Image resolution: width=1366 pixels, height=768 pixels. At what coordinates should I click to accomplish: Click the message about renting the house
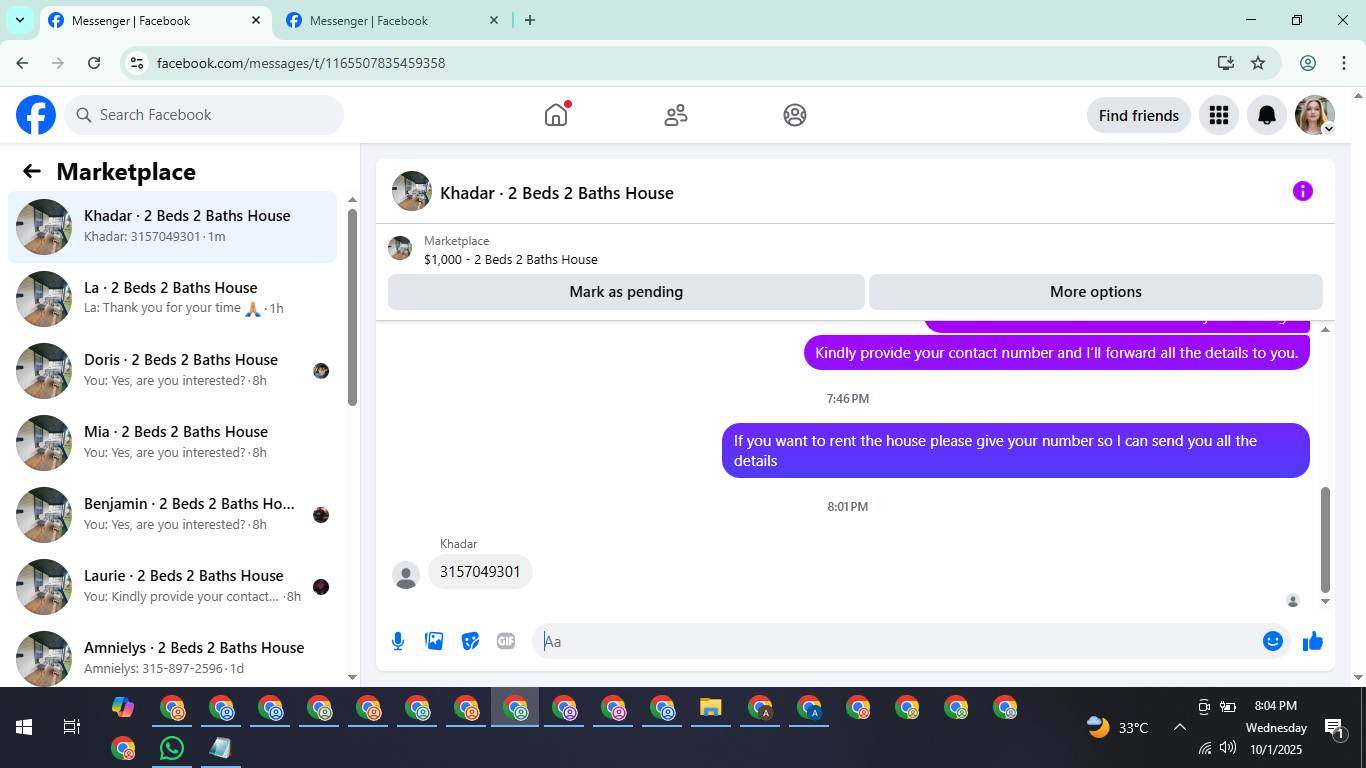1015,451
